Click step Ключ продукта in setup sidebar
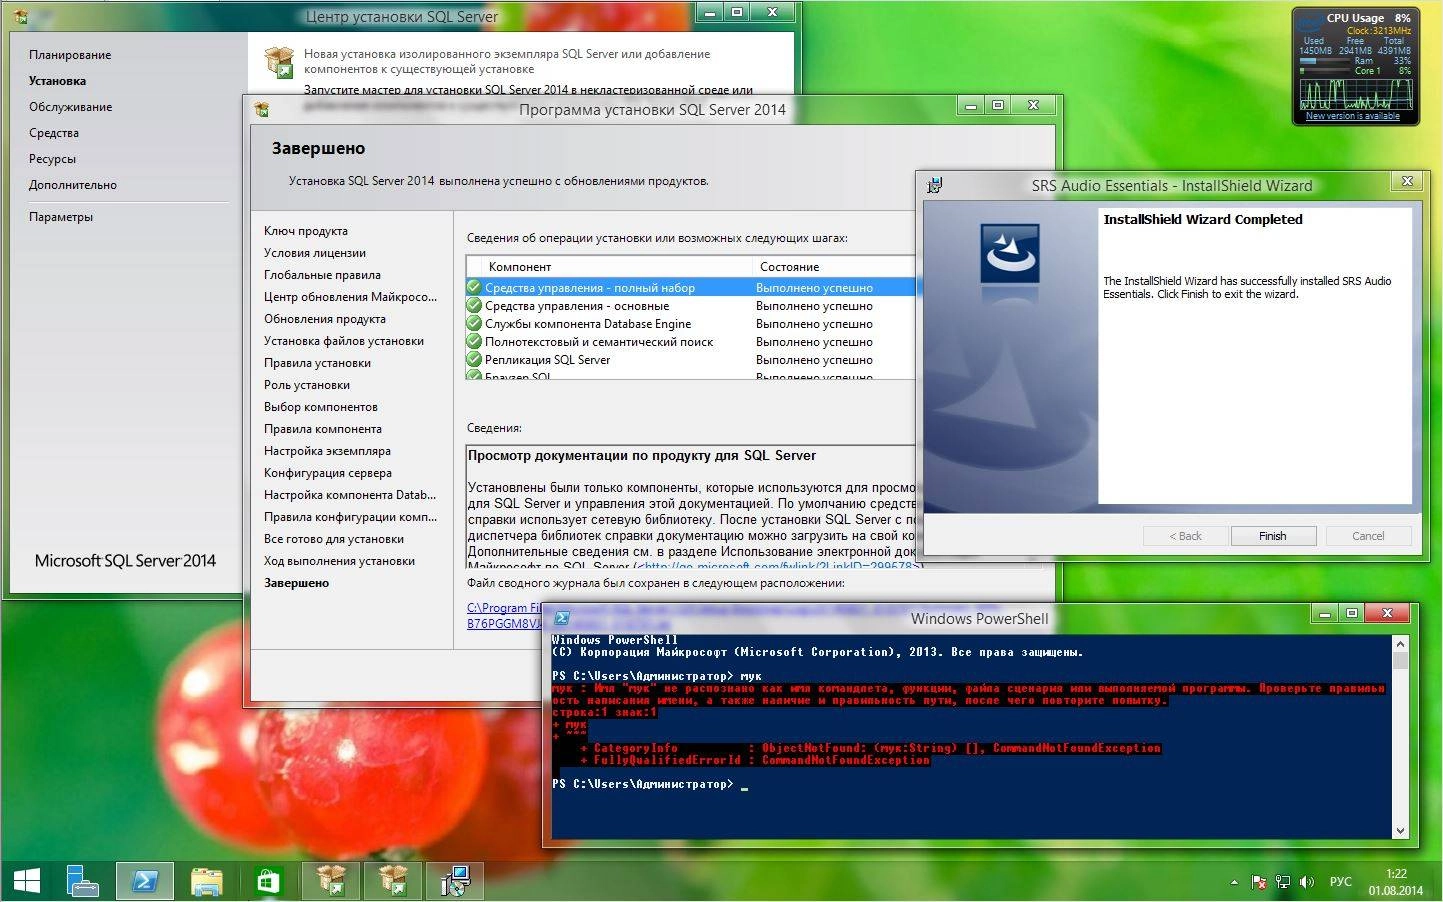The image size is (1443, 902). (306, 231)
